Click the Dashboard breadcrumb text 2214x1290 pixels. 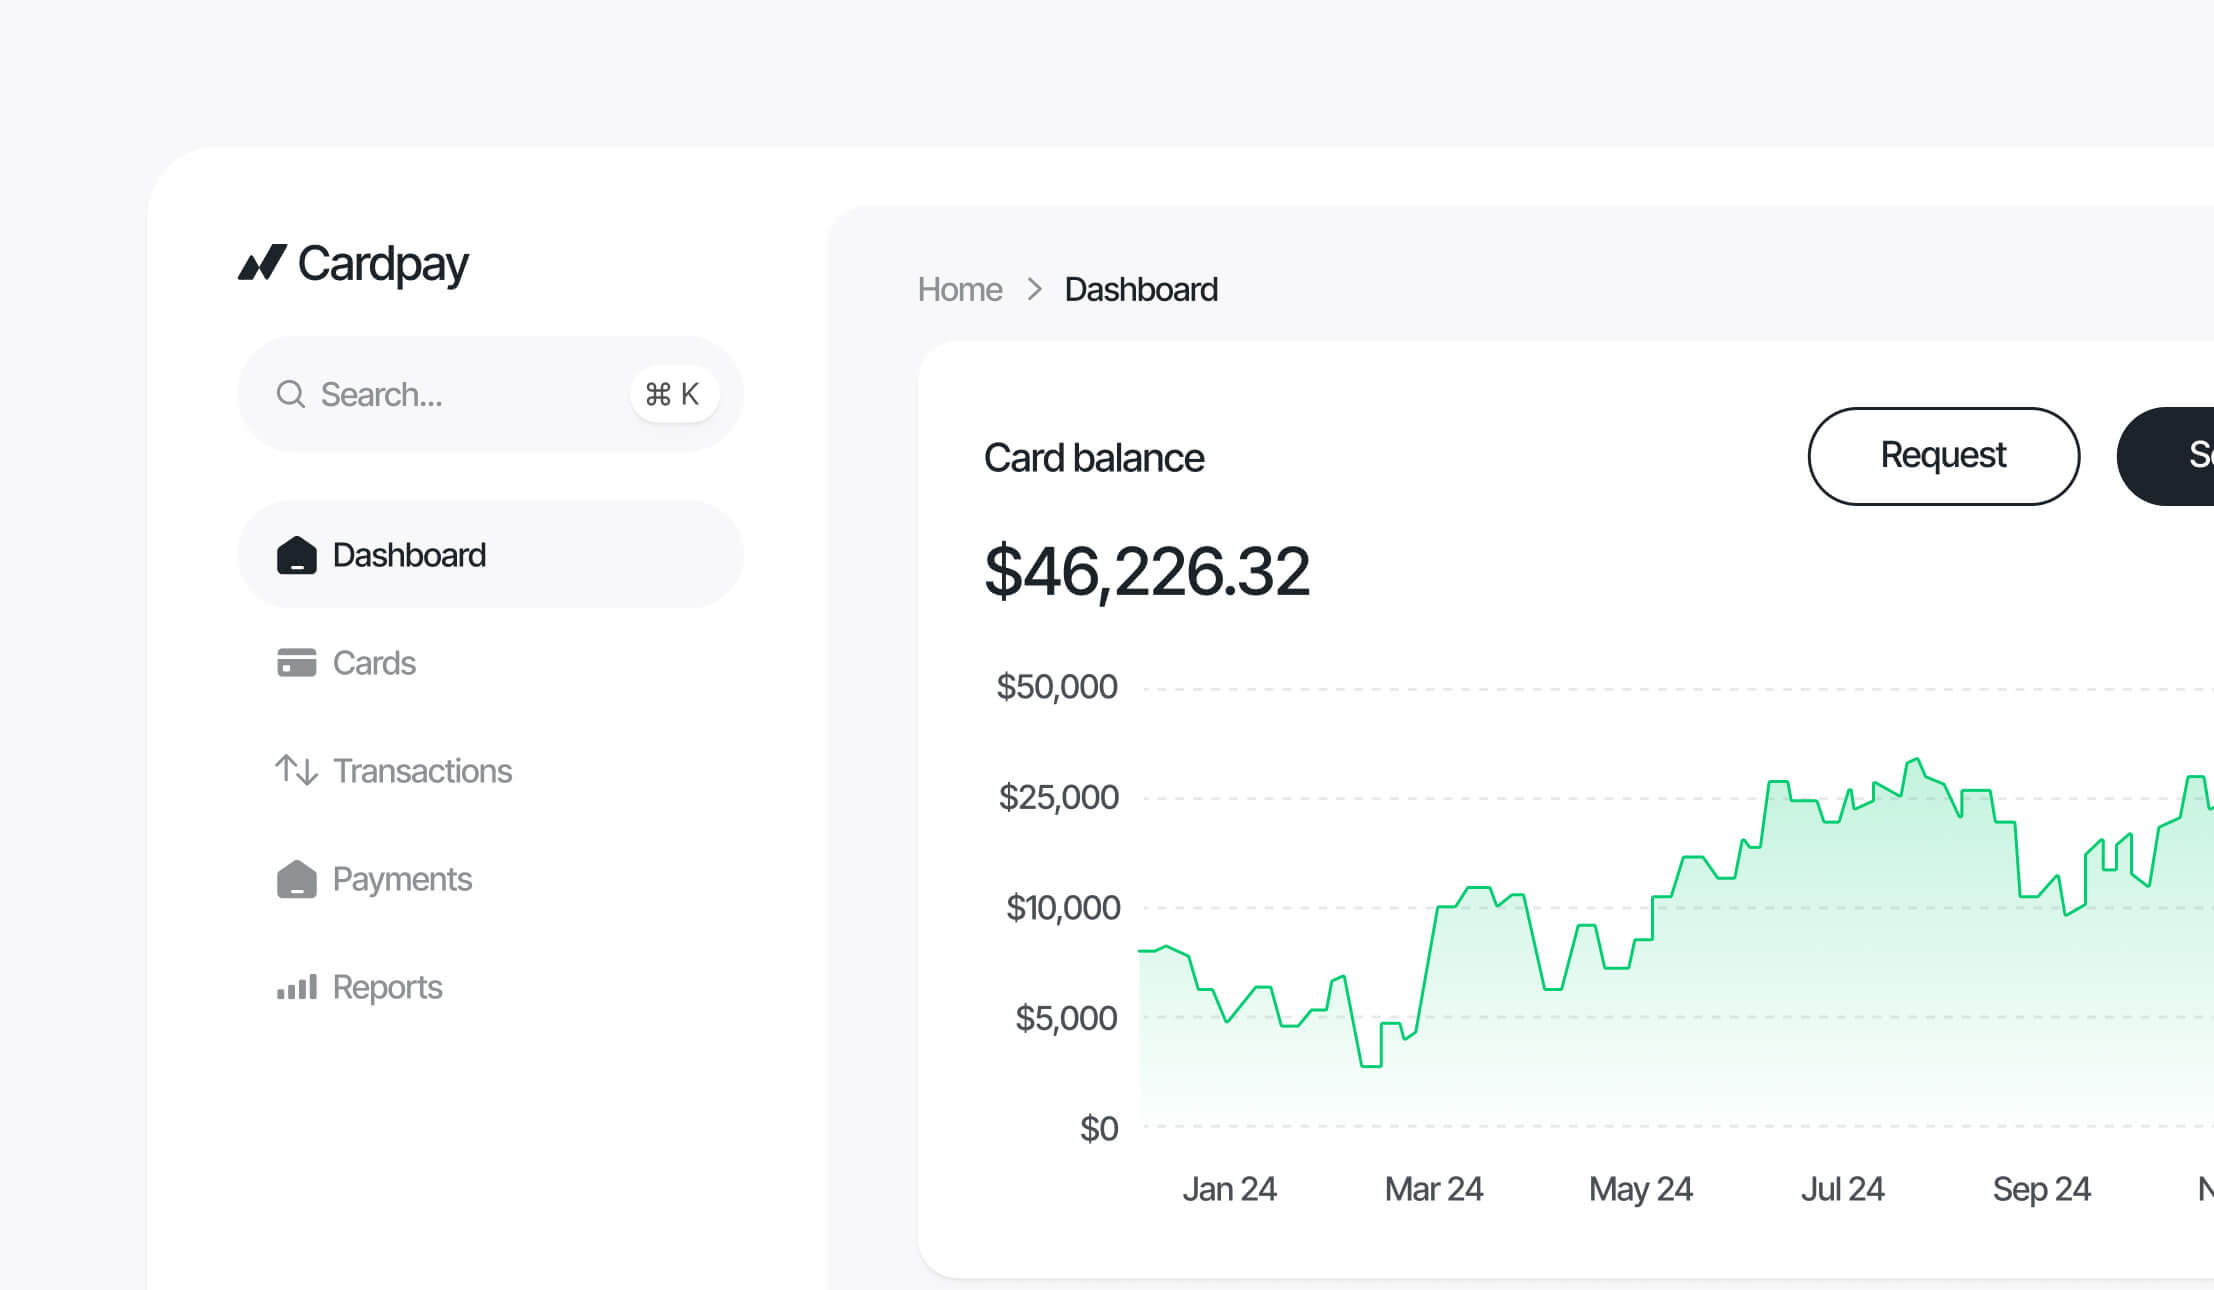point(1141,290)
